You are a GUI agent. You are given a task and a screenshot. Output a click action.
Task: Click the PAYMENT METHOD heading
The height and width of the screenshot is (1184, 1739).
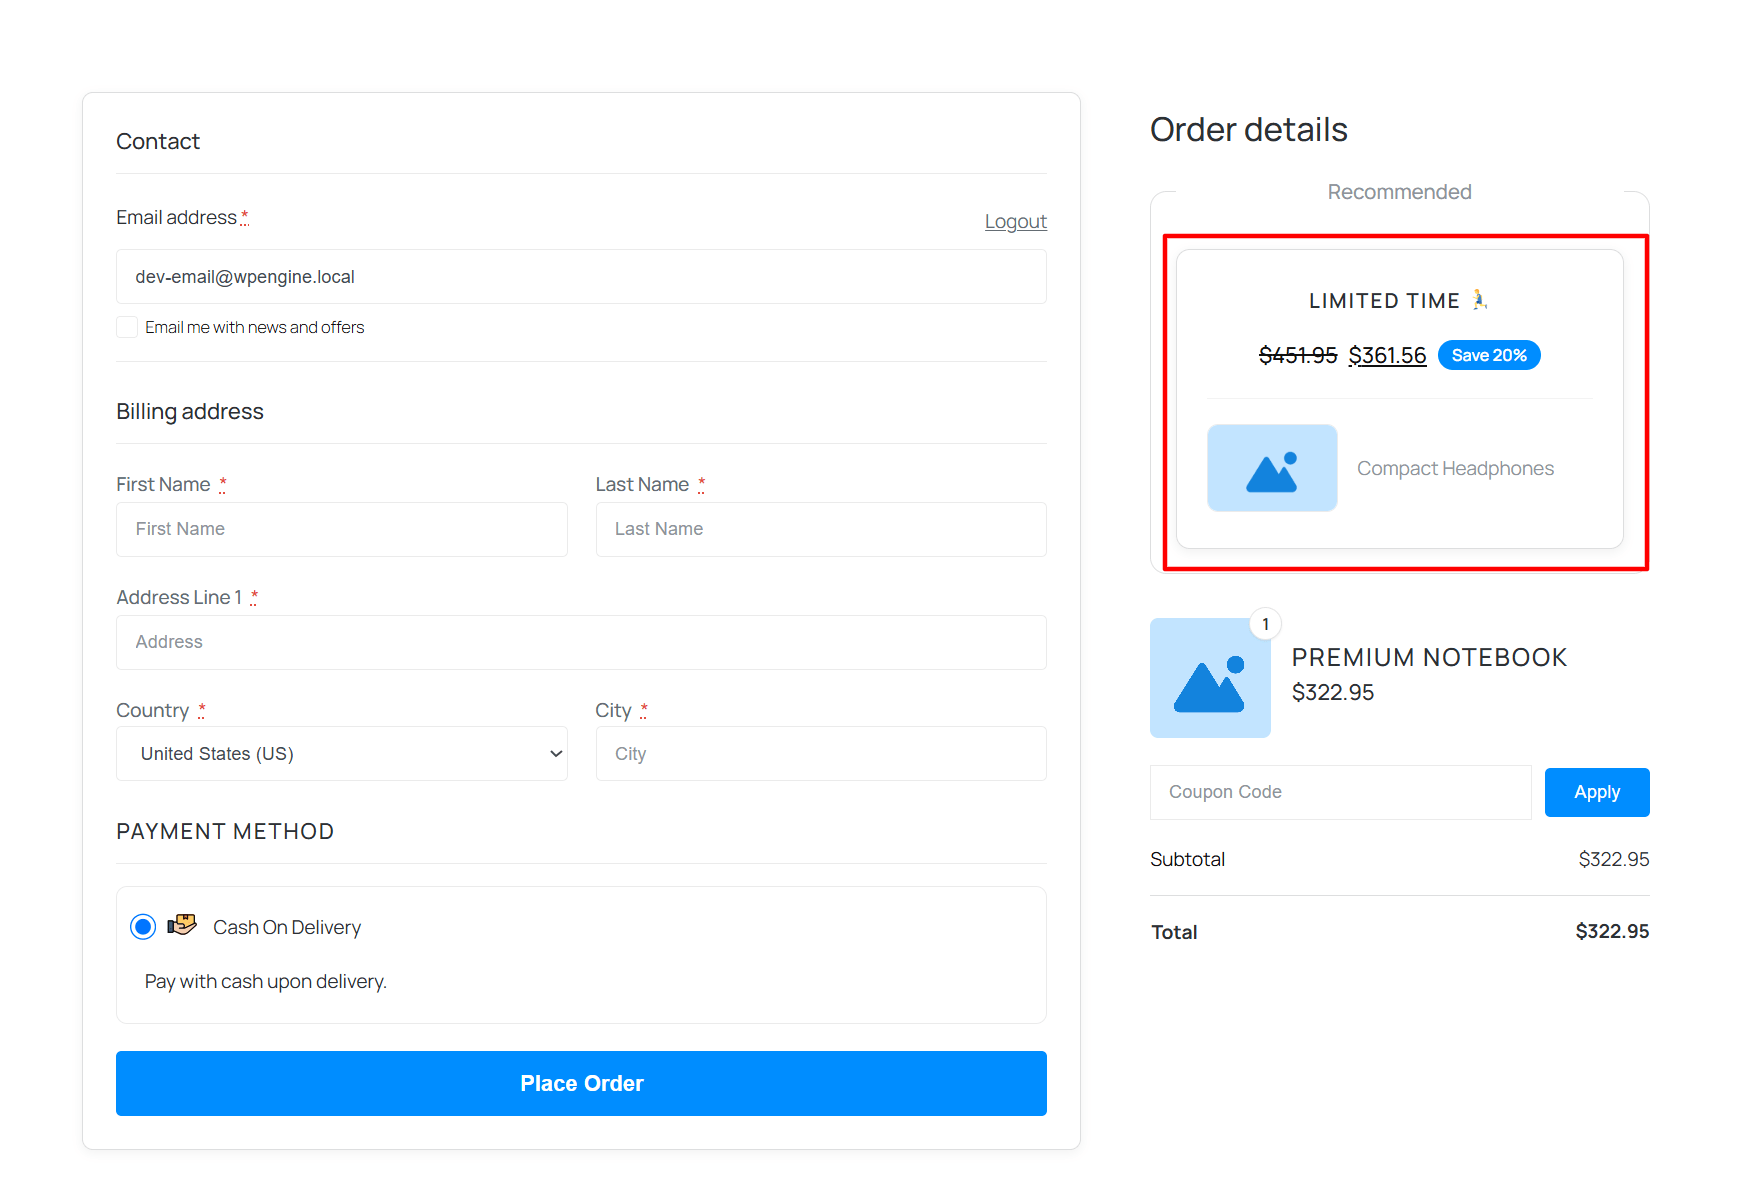[225, 831]
